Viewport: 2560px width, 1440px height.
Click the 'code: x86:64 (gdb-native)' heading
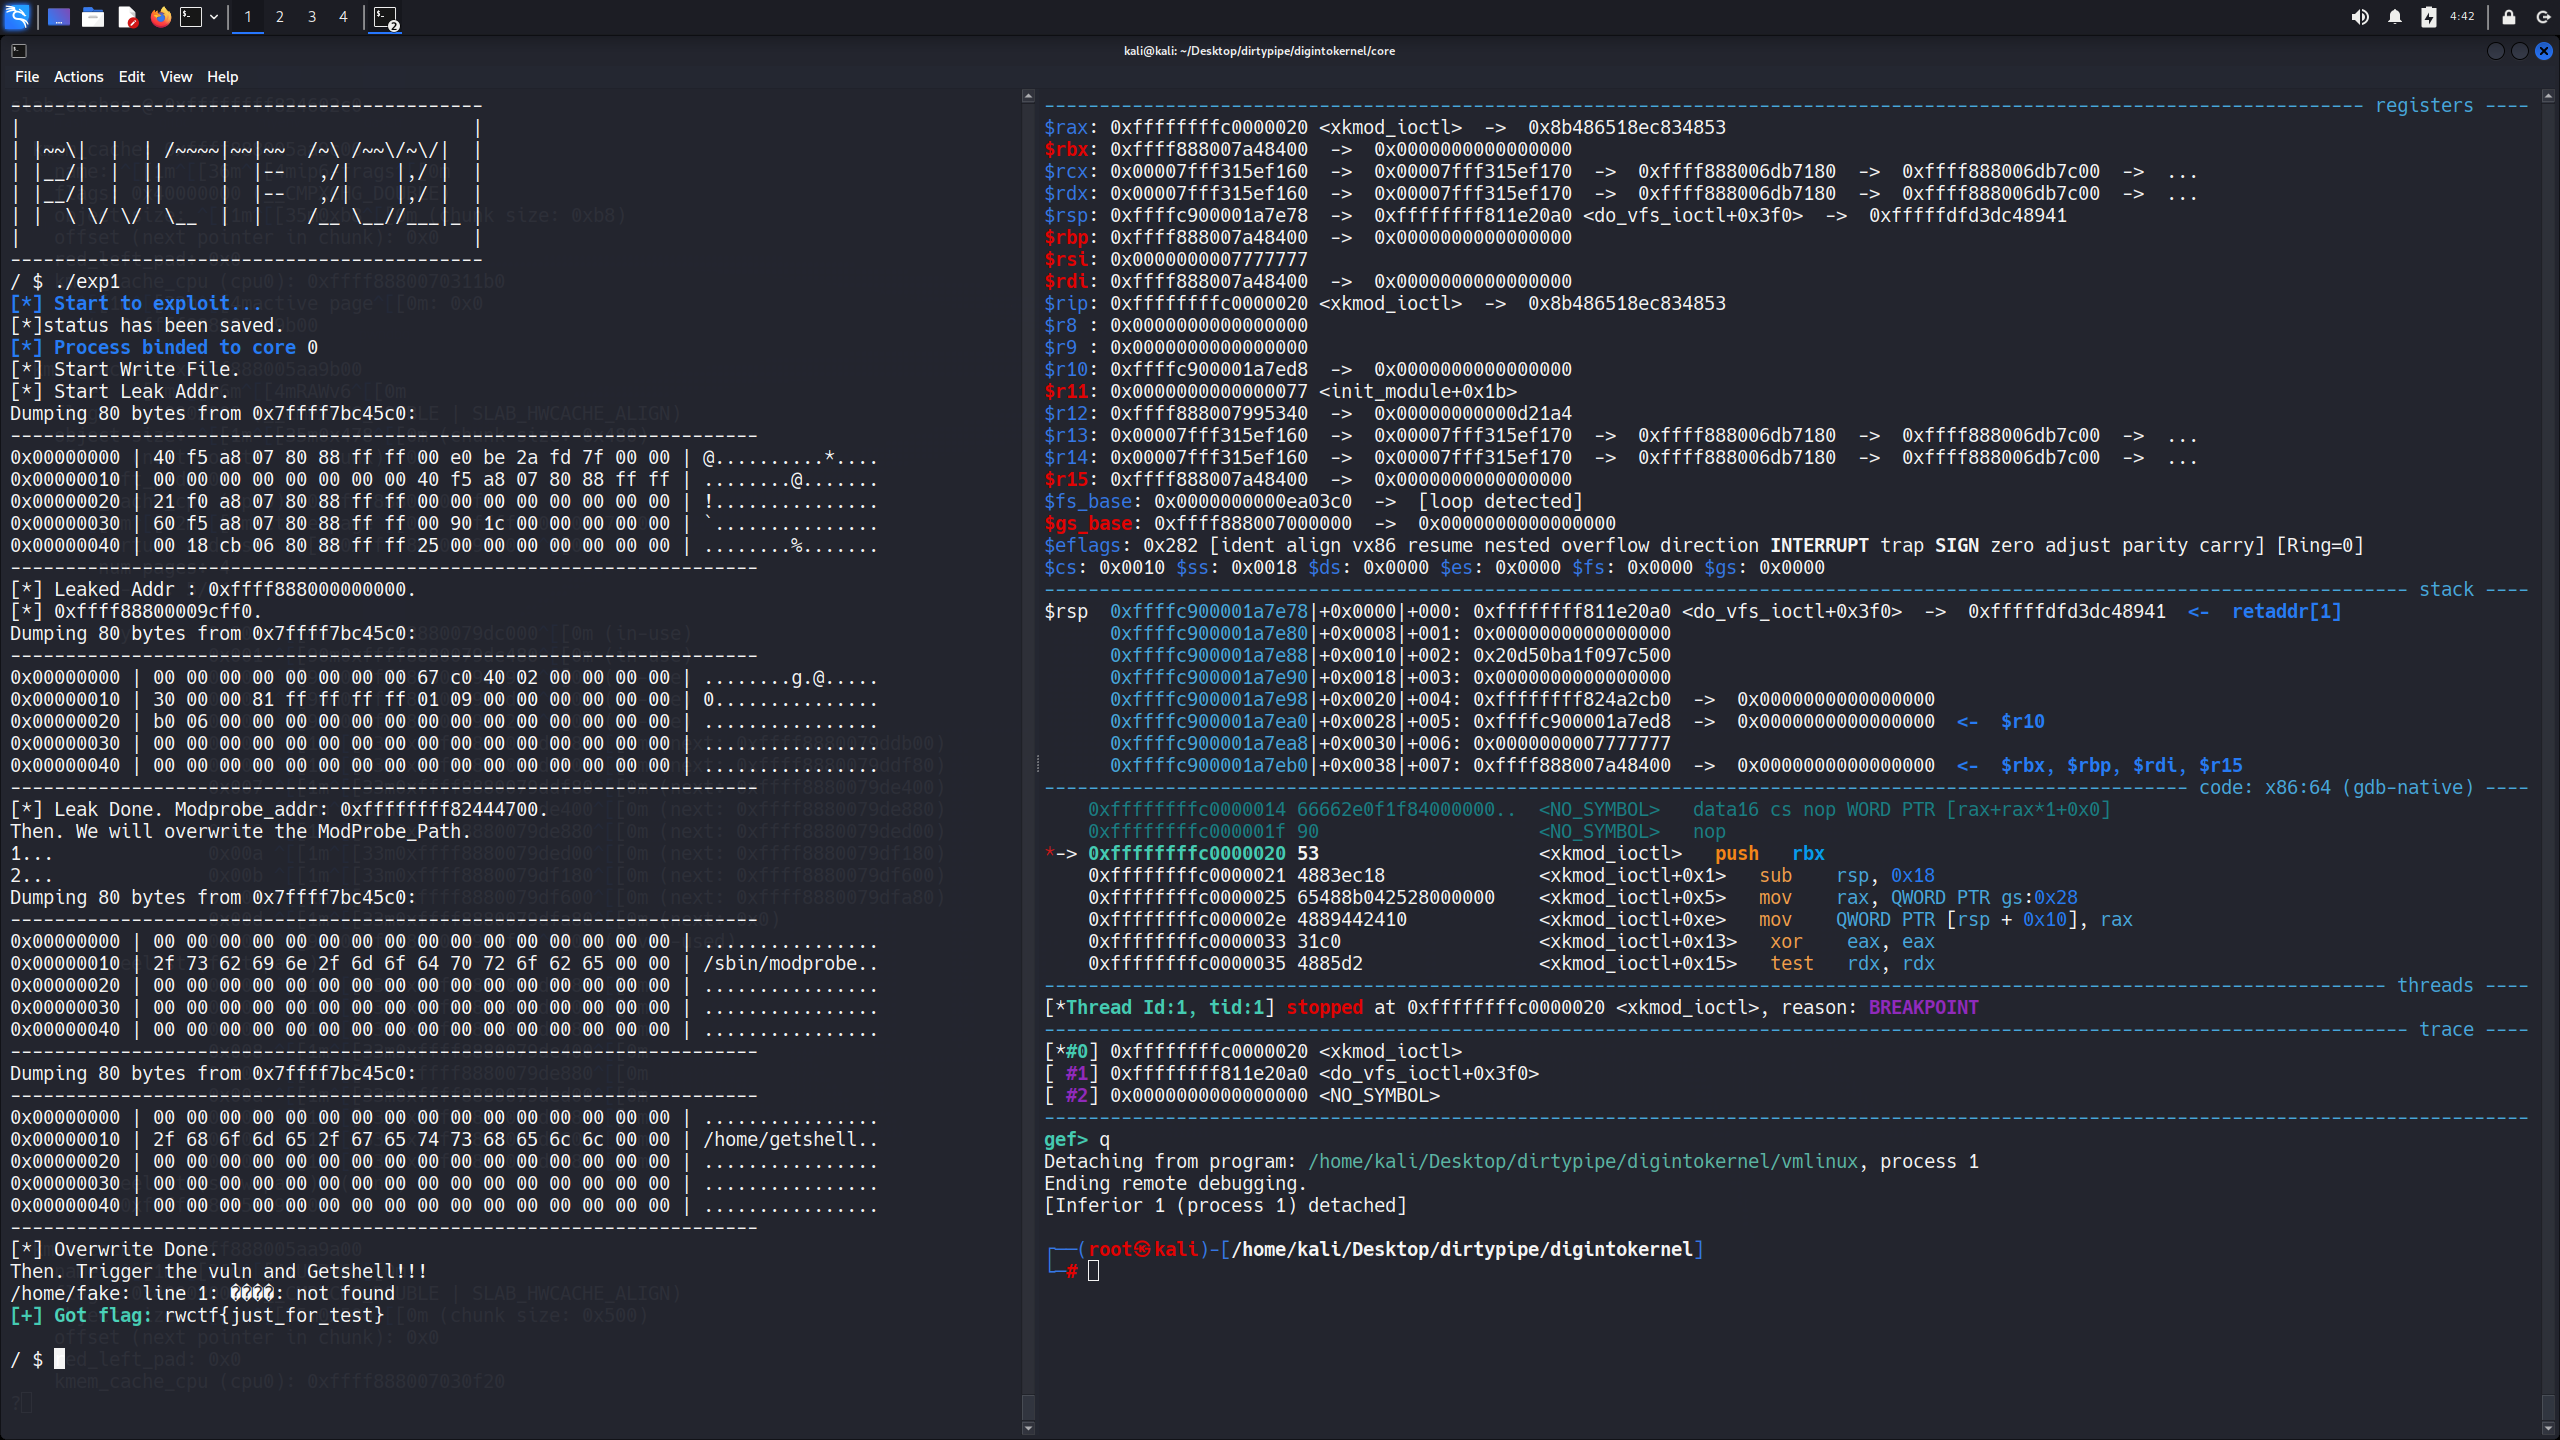pyautogui.click(x=2336, y=787)
